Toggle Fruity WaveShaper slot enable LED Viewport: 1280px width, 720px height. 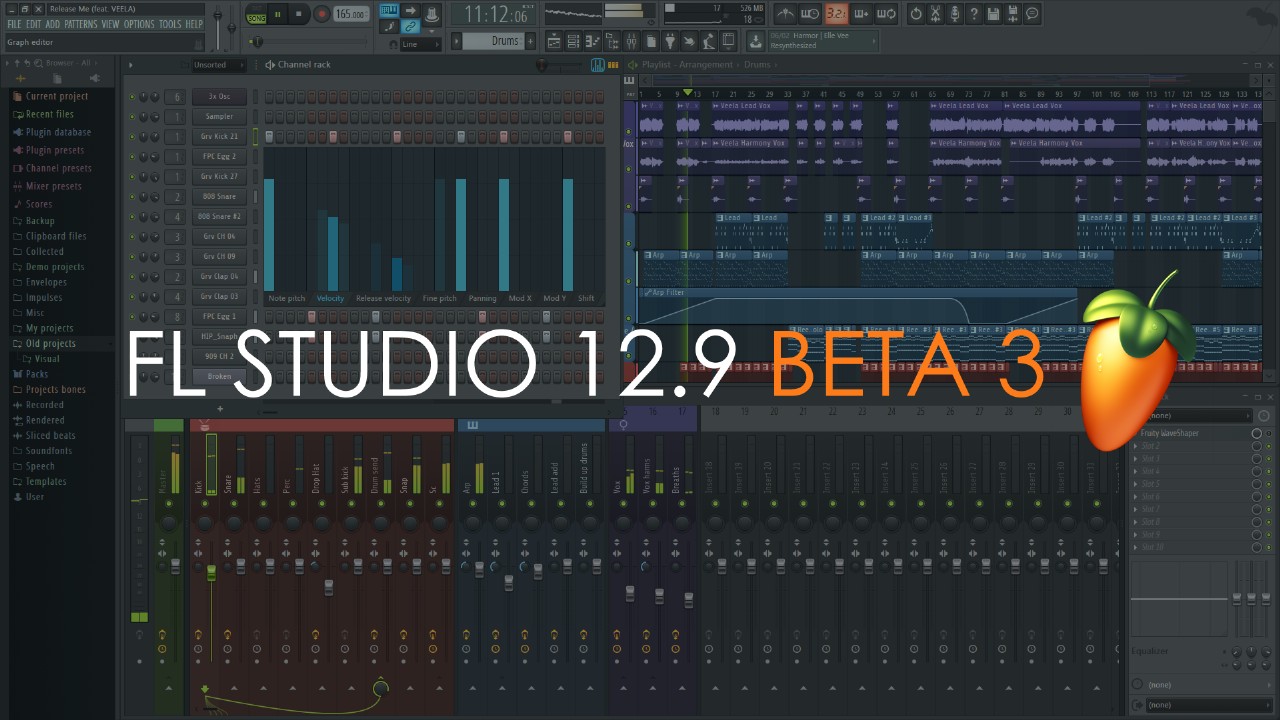pos(1269,433)
